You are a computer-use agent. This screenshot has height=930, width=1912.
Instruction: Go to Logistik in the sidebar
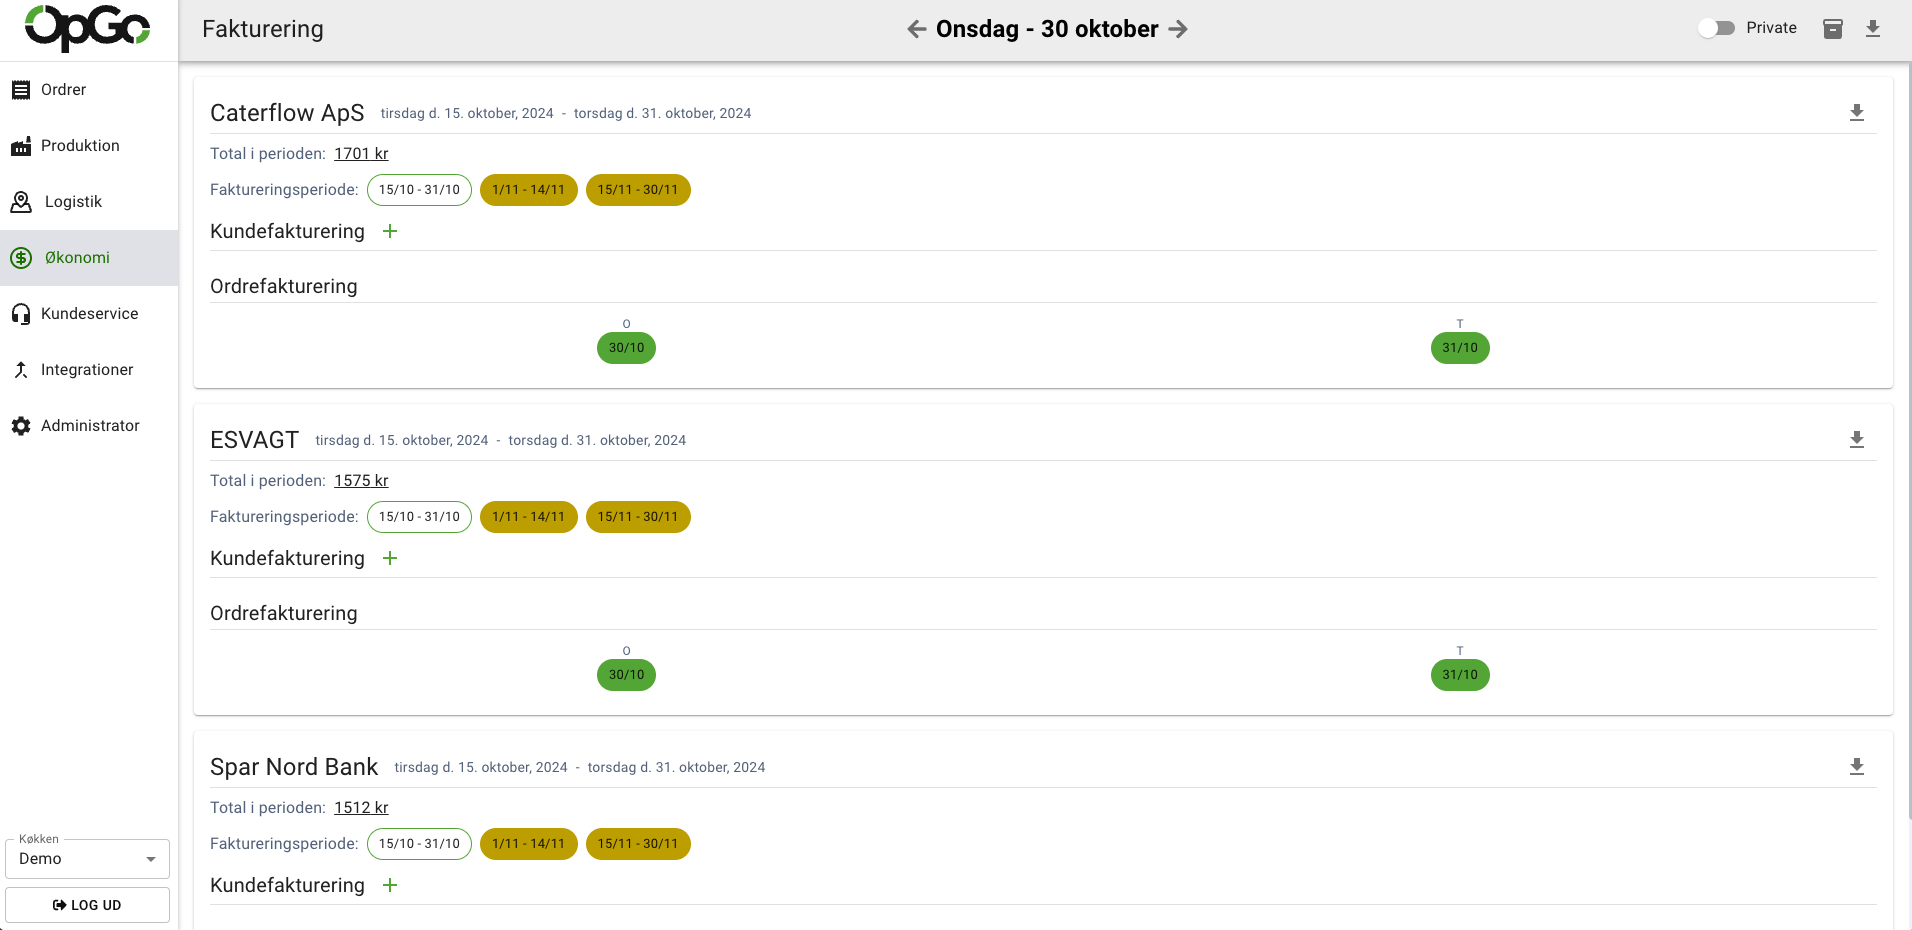click(89, 202)
